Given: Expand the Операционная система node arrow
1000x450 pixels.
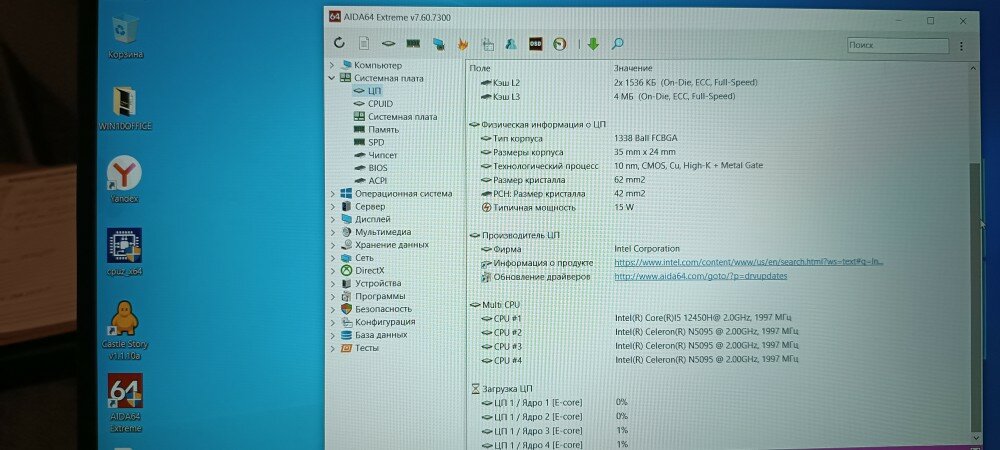Looking at the screenshot, I should point(332,193).
